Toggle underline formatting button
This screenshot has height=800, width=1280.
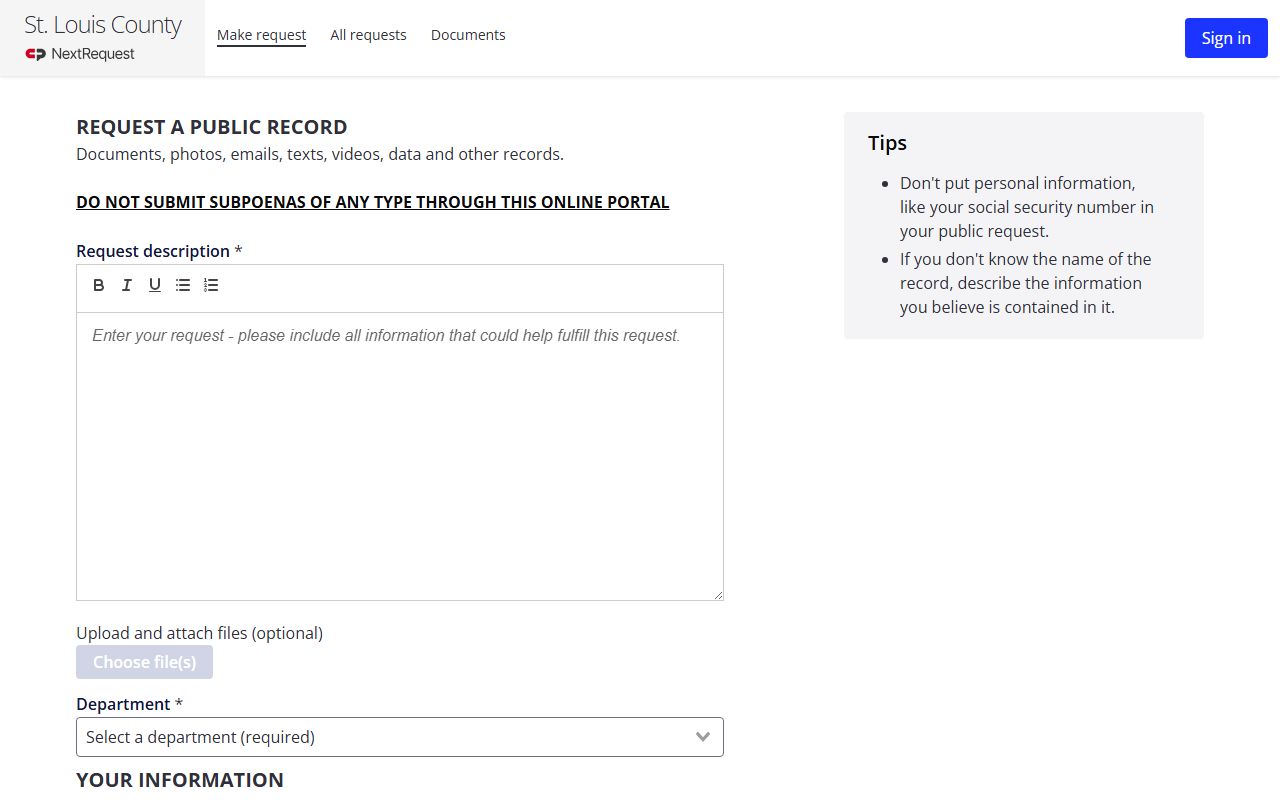pos(155,285)
